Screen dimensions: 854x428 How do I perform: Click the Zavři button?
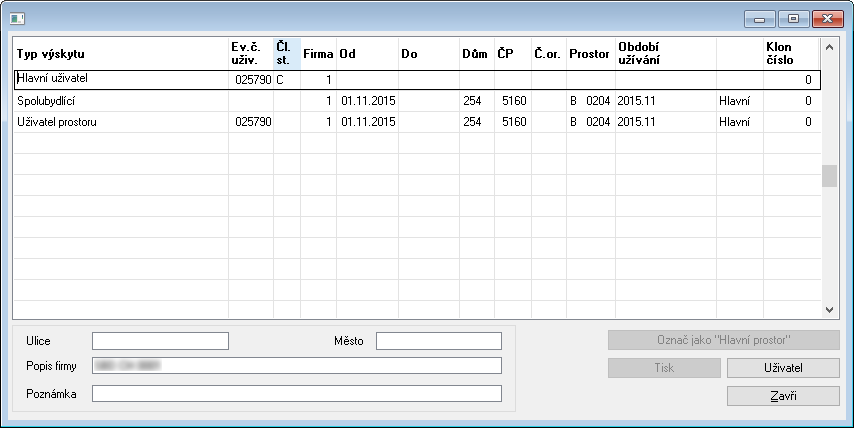783,396
